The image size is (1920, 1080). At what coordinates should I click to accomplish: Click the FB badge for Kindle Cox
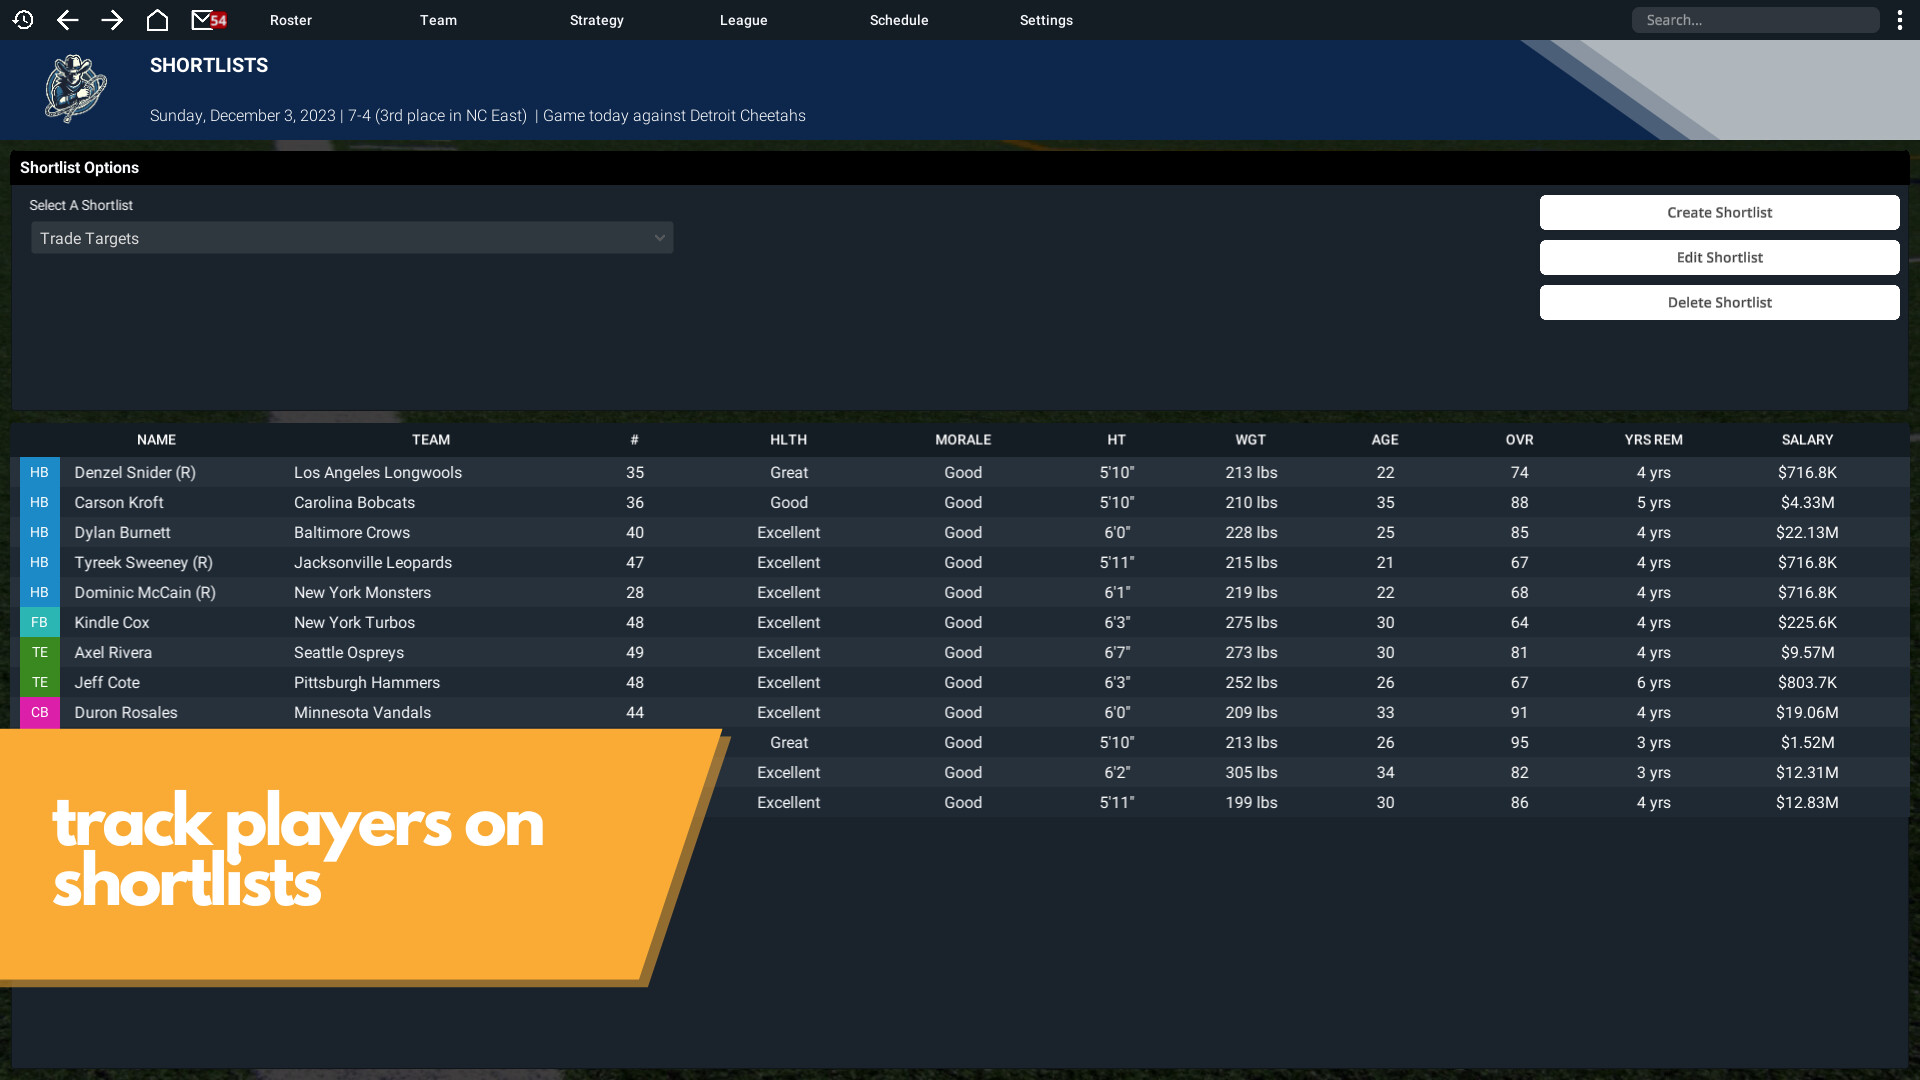(x=40, y=623)
